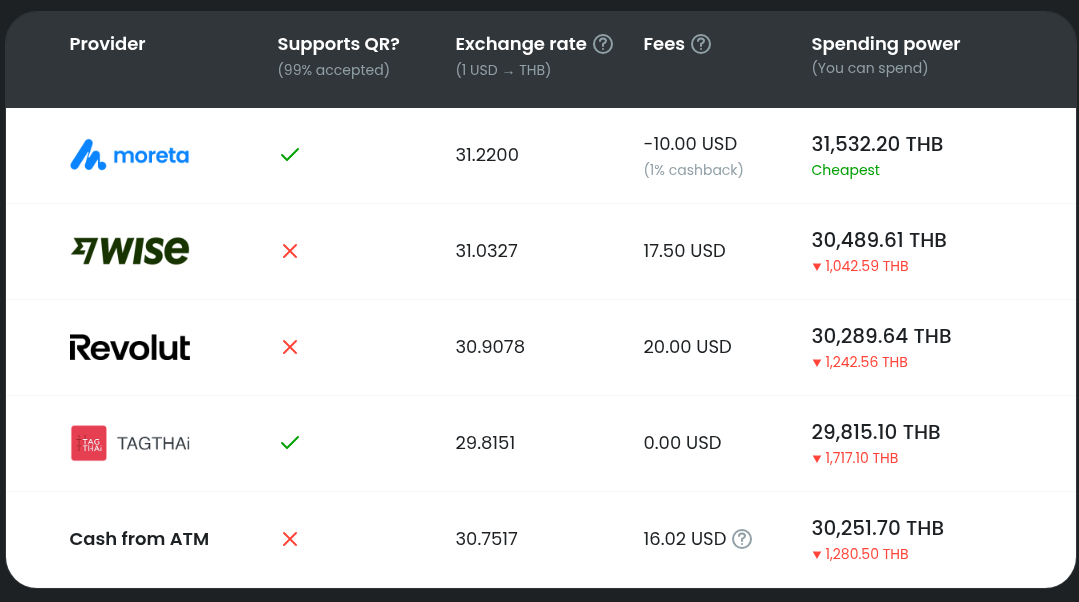Click the red QR cross for Wise
This screenshot has height=602, width=1079.
(x=290, y=251)
